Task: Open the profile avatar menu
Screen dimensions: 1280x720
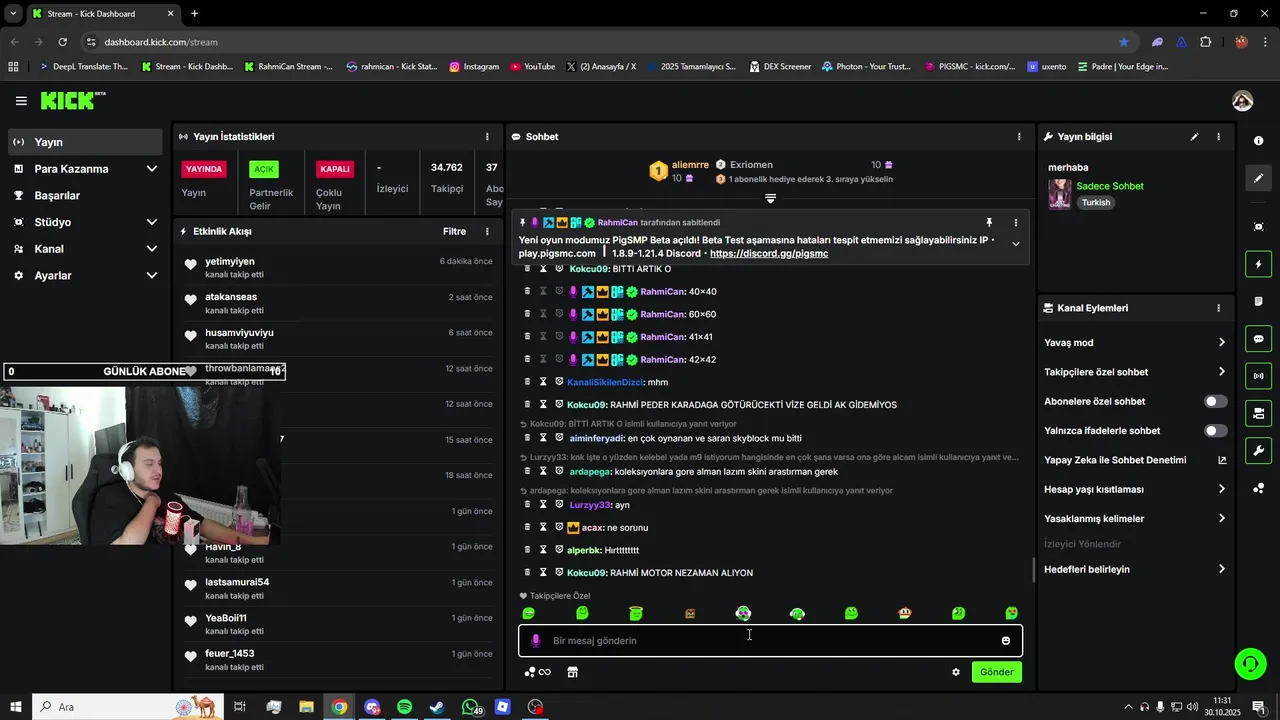Action: tap(1243, 101)
